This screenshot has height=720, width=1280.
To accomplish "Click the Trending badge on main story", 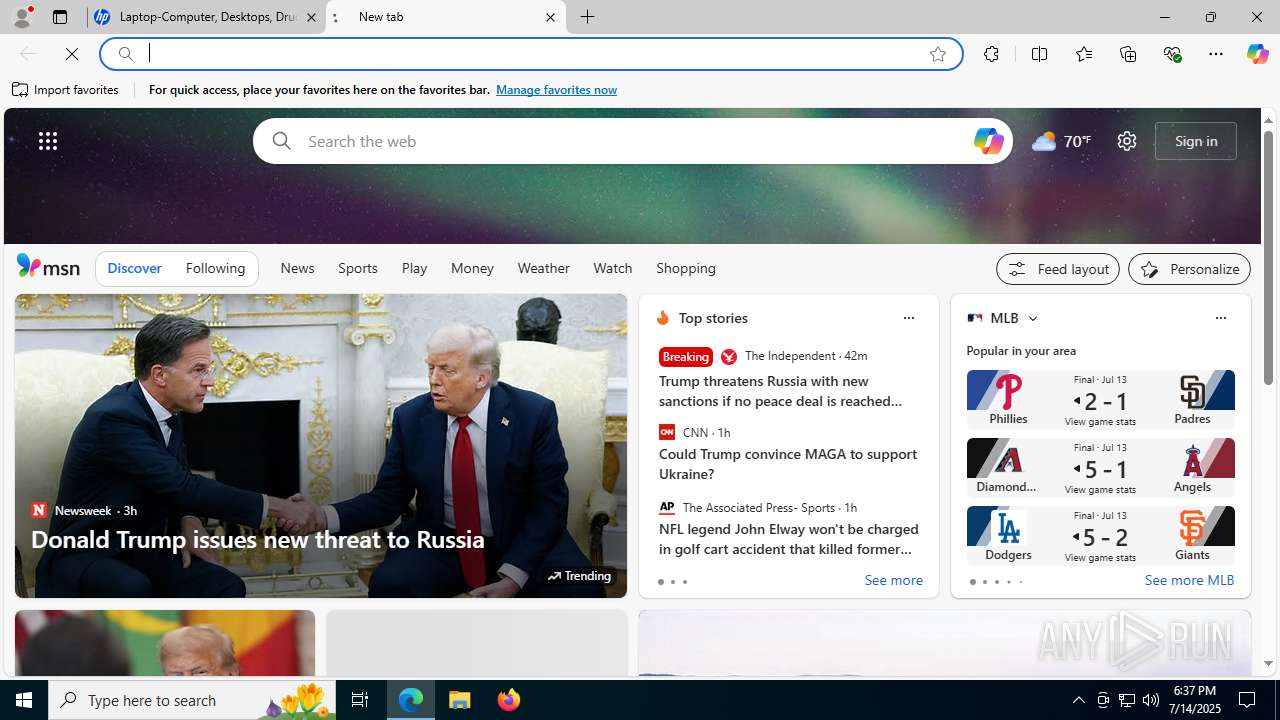I will pos(579,576).
